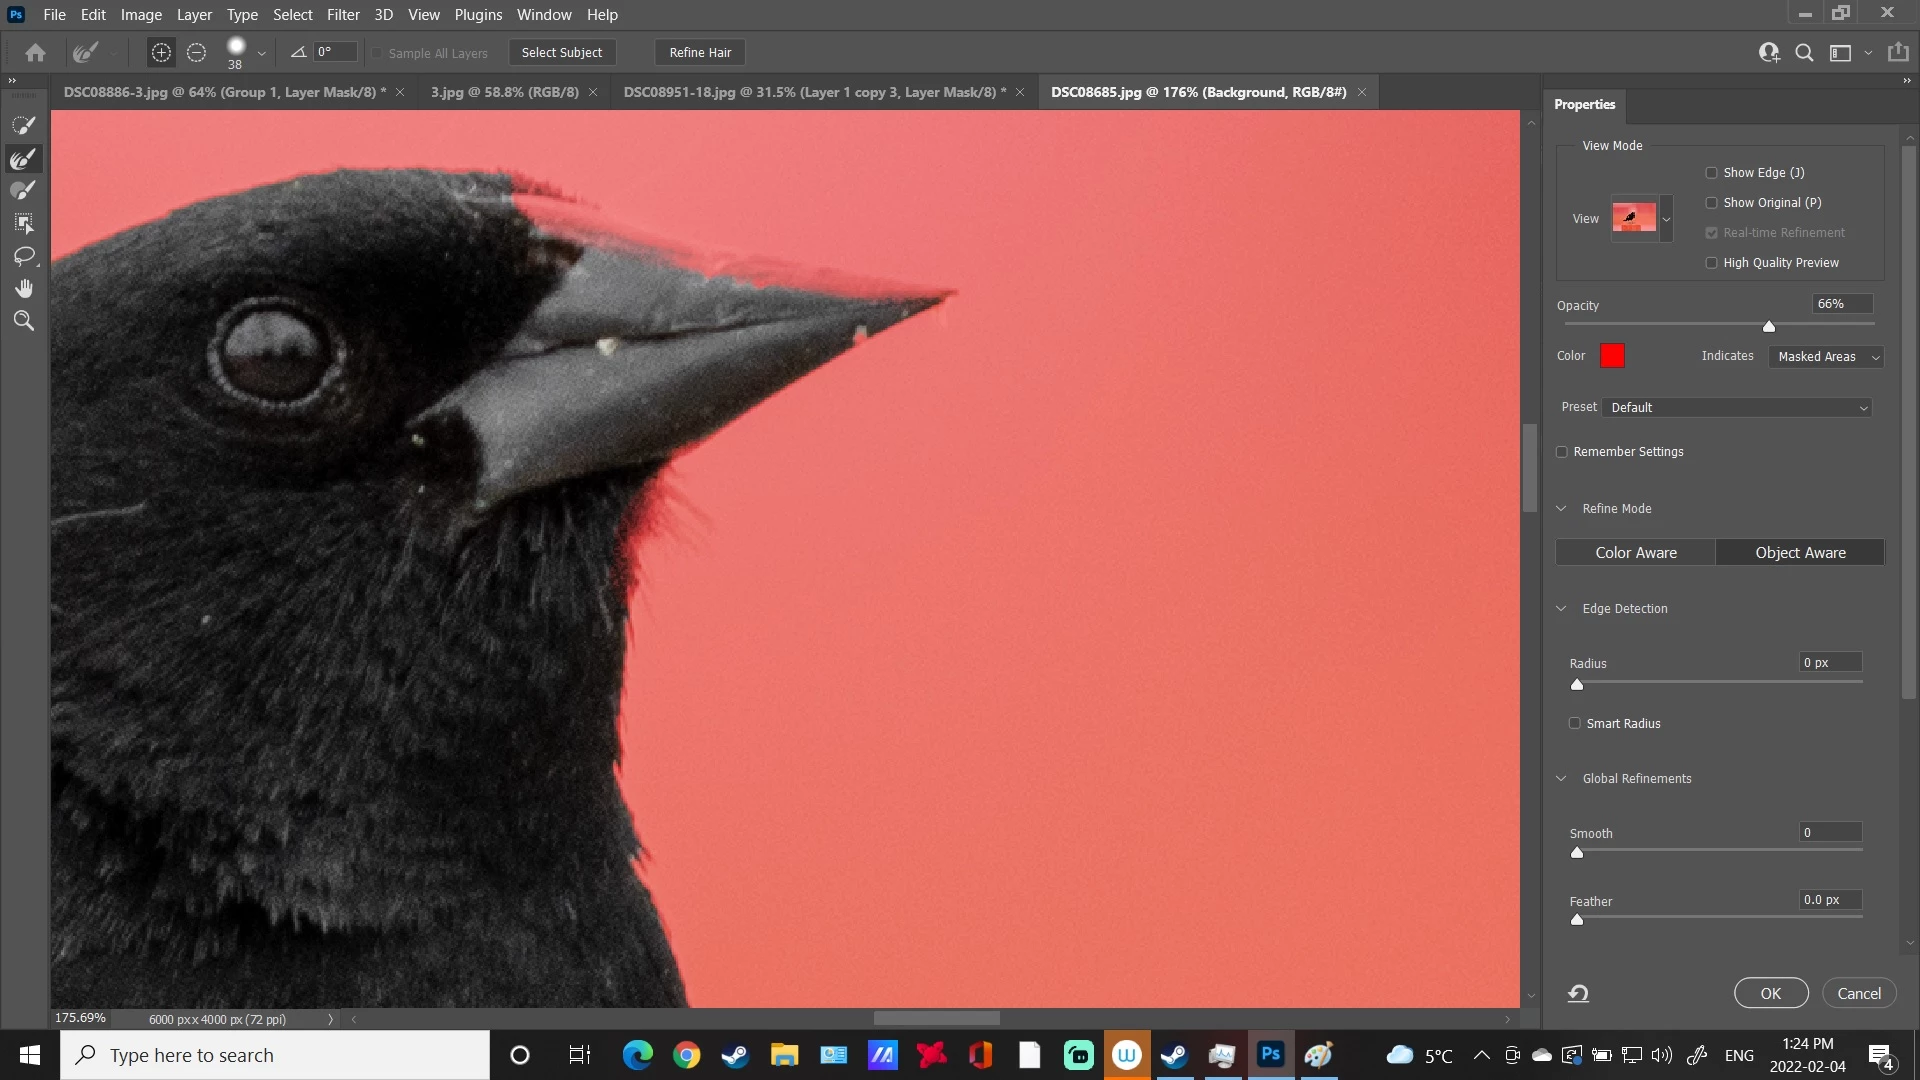Viewport: 1920px width, 1080px height.
Task: Click the Subtract from selection icon
Action: point(197,53)
